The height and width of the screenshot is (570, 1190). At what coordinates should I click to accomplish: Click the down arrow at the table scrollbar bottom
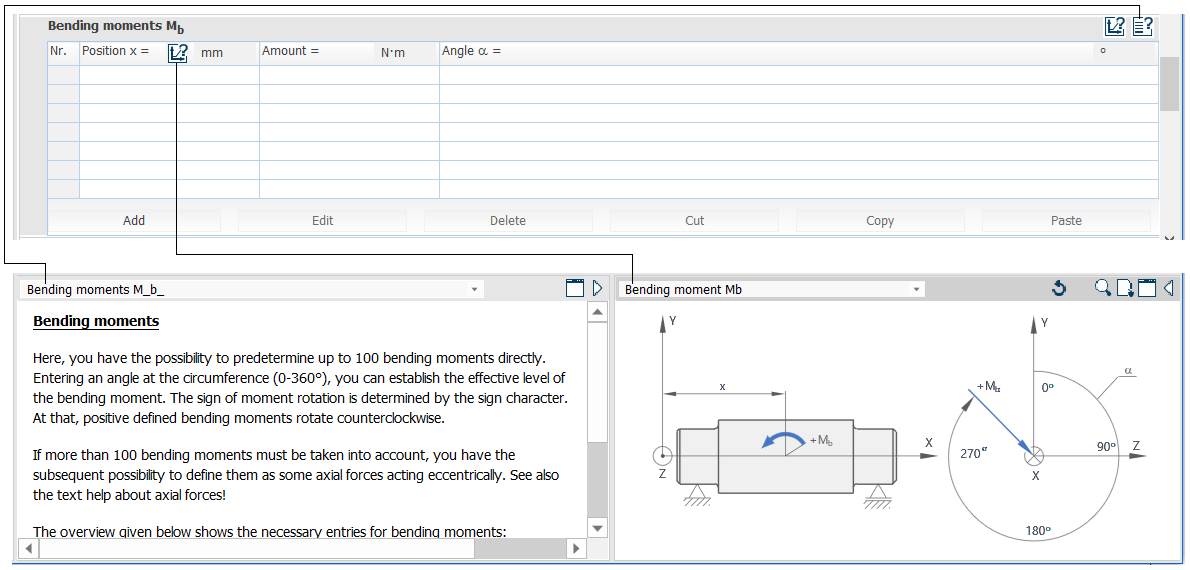pyautogui.click(x=1170, y=238)
